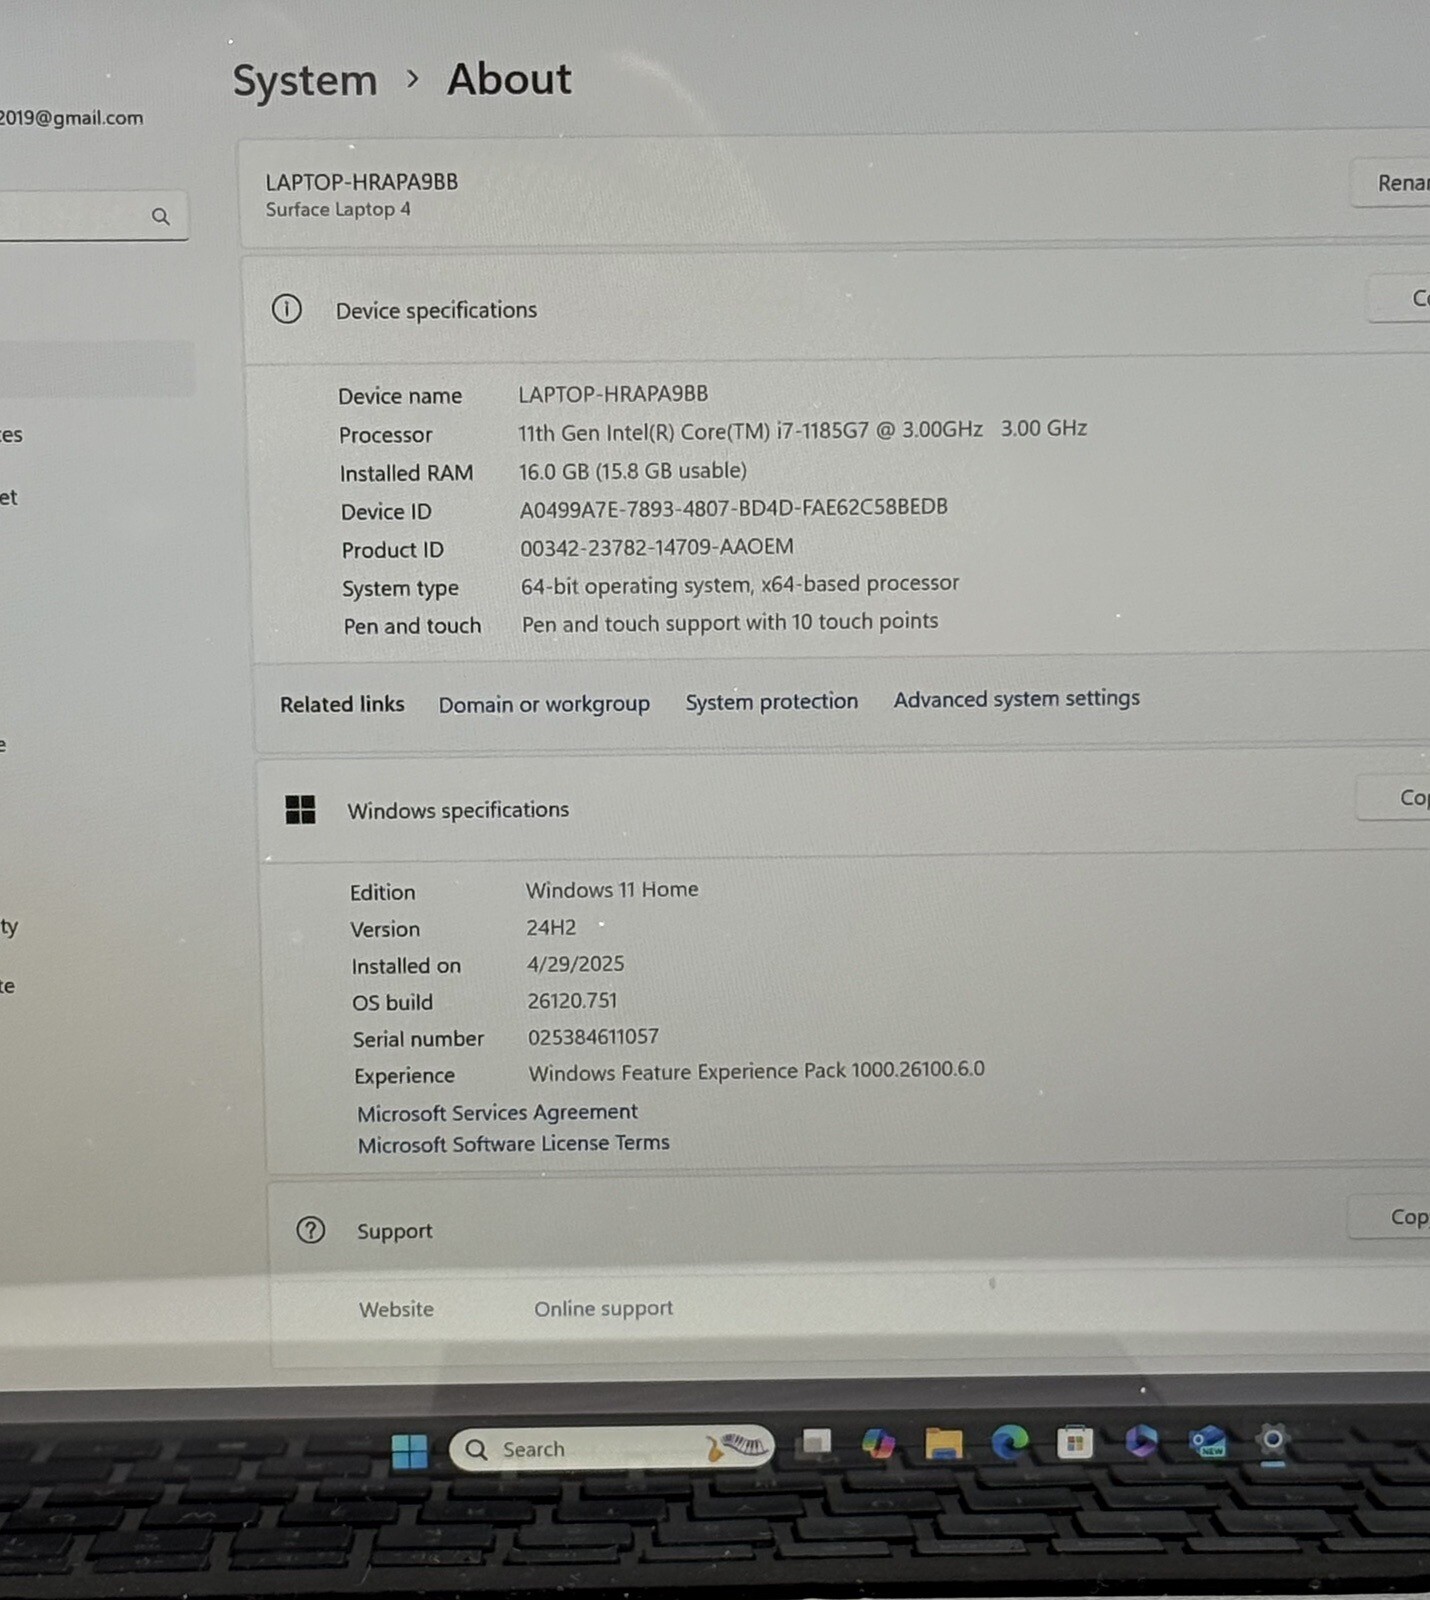1430x1600 pixels.
Task: Select the processor value i7-1185G7
Action: (x=802, y=430)
